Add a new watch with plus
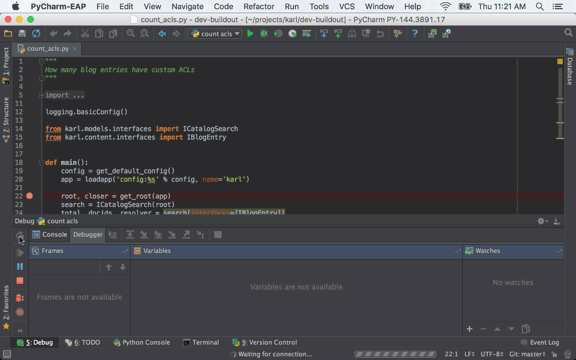576x360 pixels. pyautogui.click(x=469, y=329)
